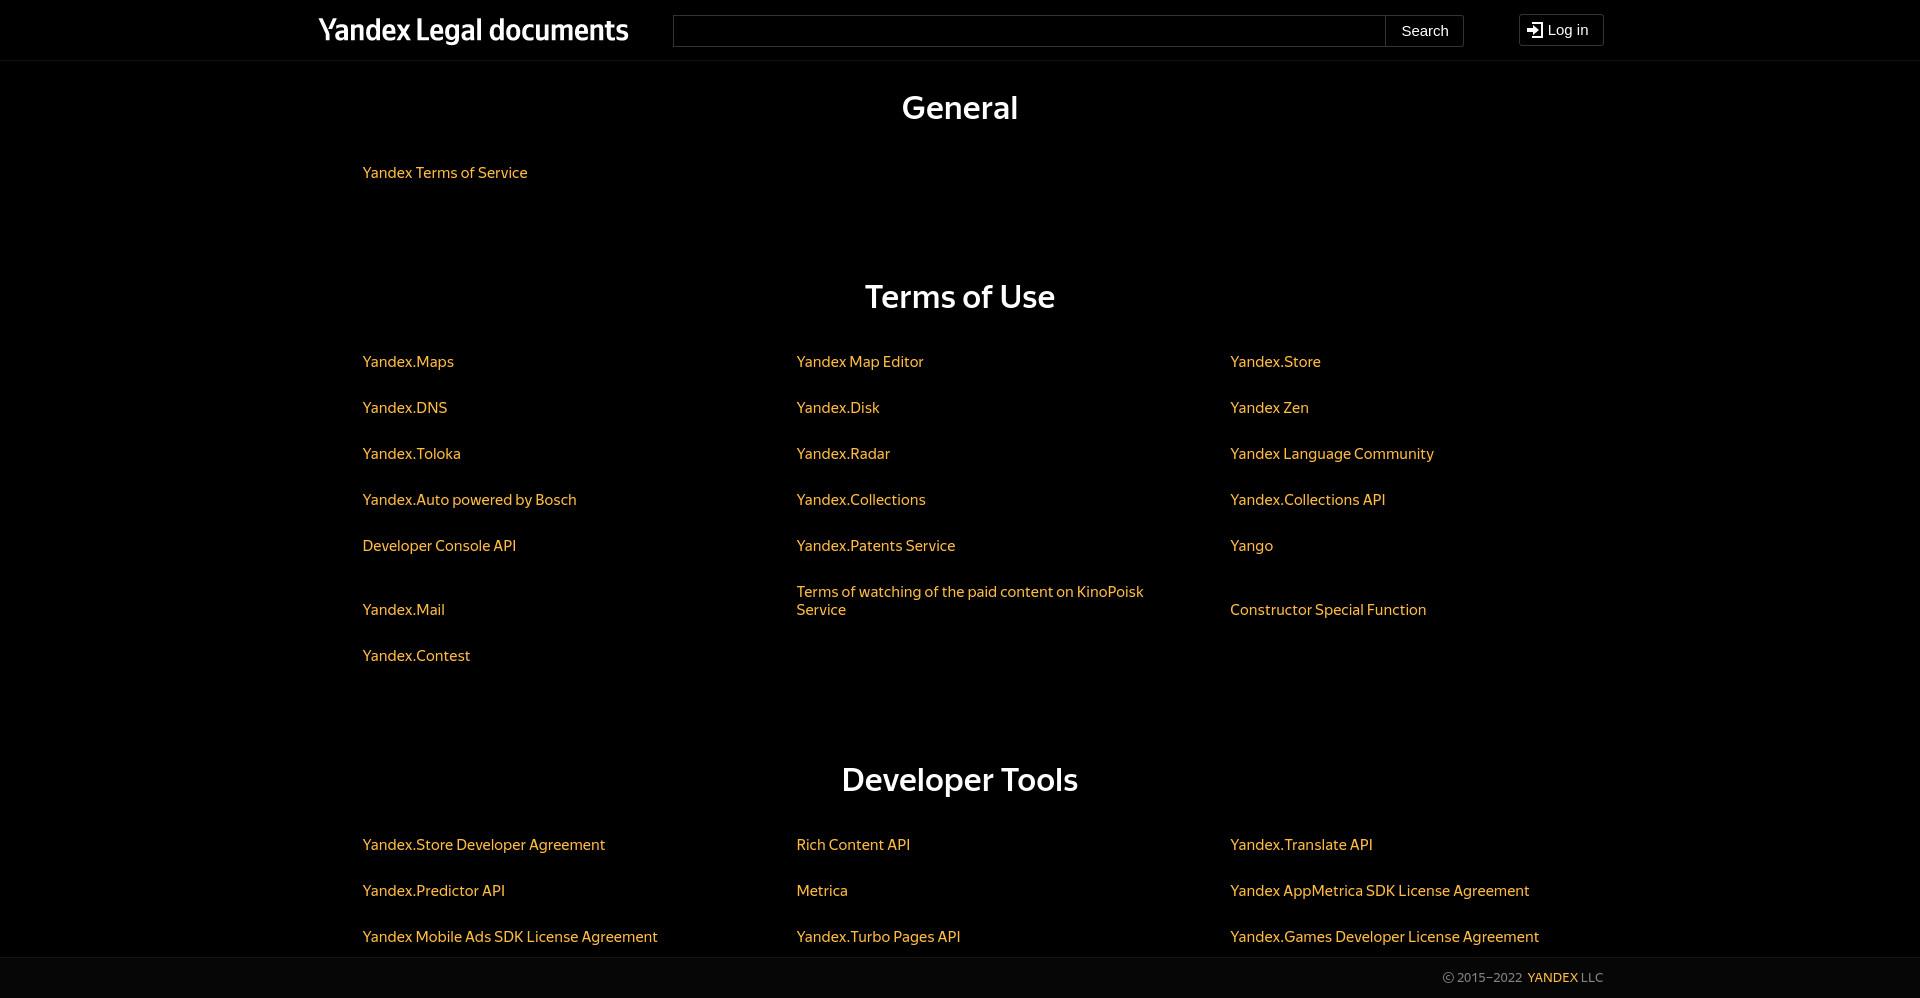Open Yandex.Store terms of use
Screen dimensions: 1920x998
1275,362
